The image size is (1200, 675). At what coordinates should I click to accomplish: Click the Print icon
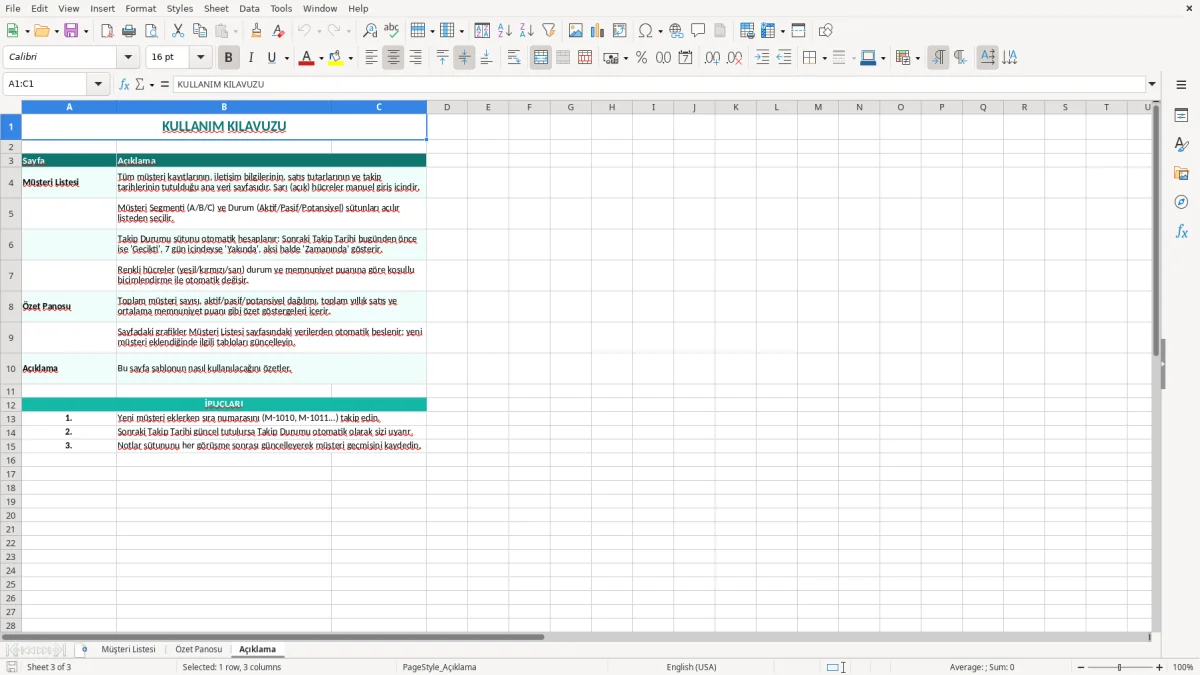click(129, 31)
